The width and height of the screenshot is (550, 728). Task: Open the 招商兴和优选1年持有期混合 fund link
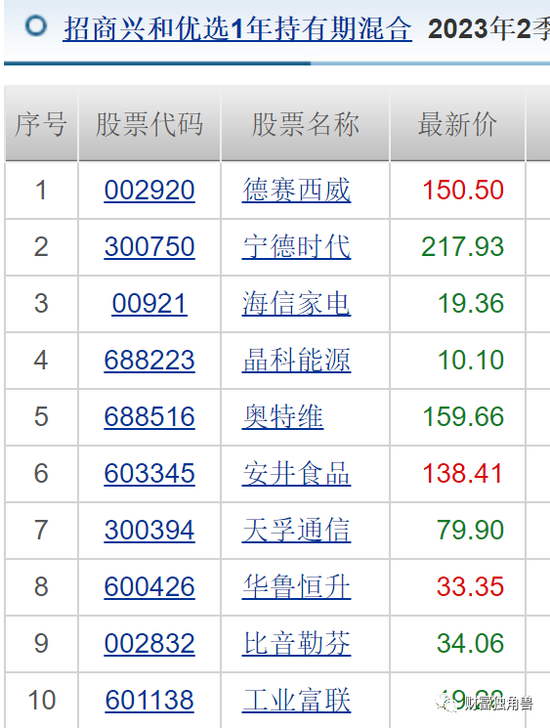pyautogui.click(x=237, y=29)
